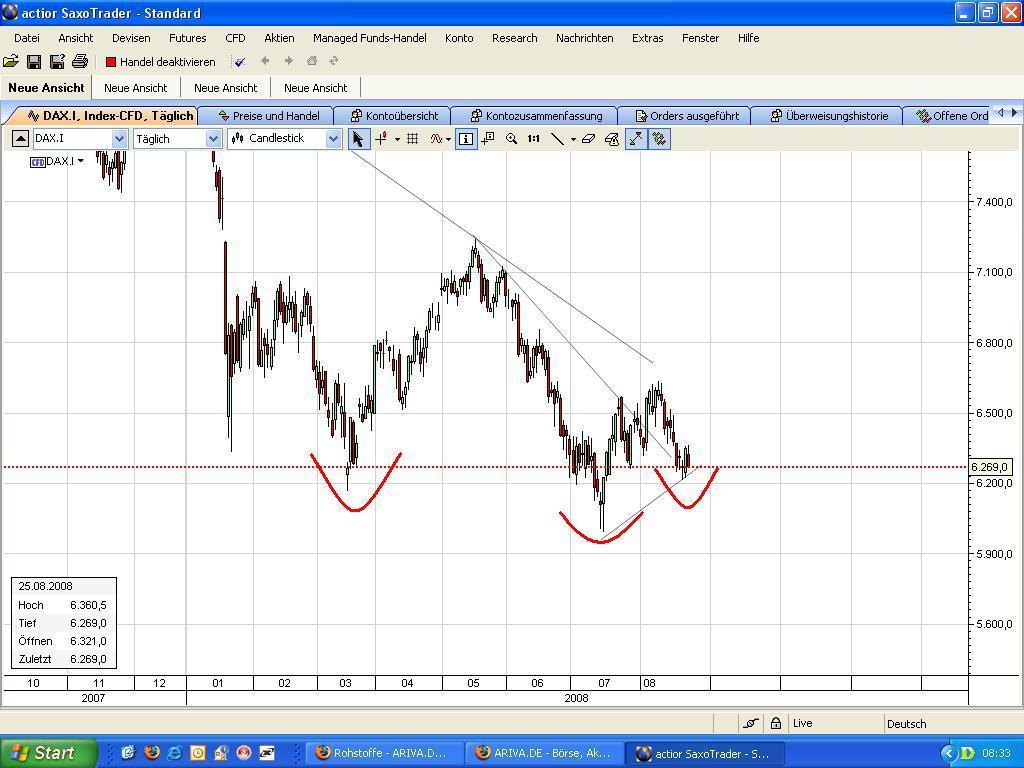Open the Aktien menu
The width and height of the screenshot is (1024, 768).
click(280, 38)
